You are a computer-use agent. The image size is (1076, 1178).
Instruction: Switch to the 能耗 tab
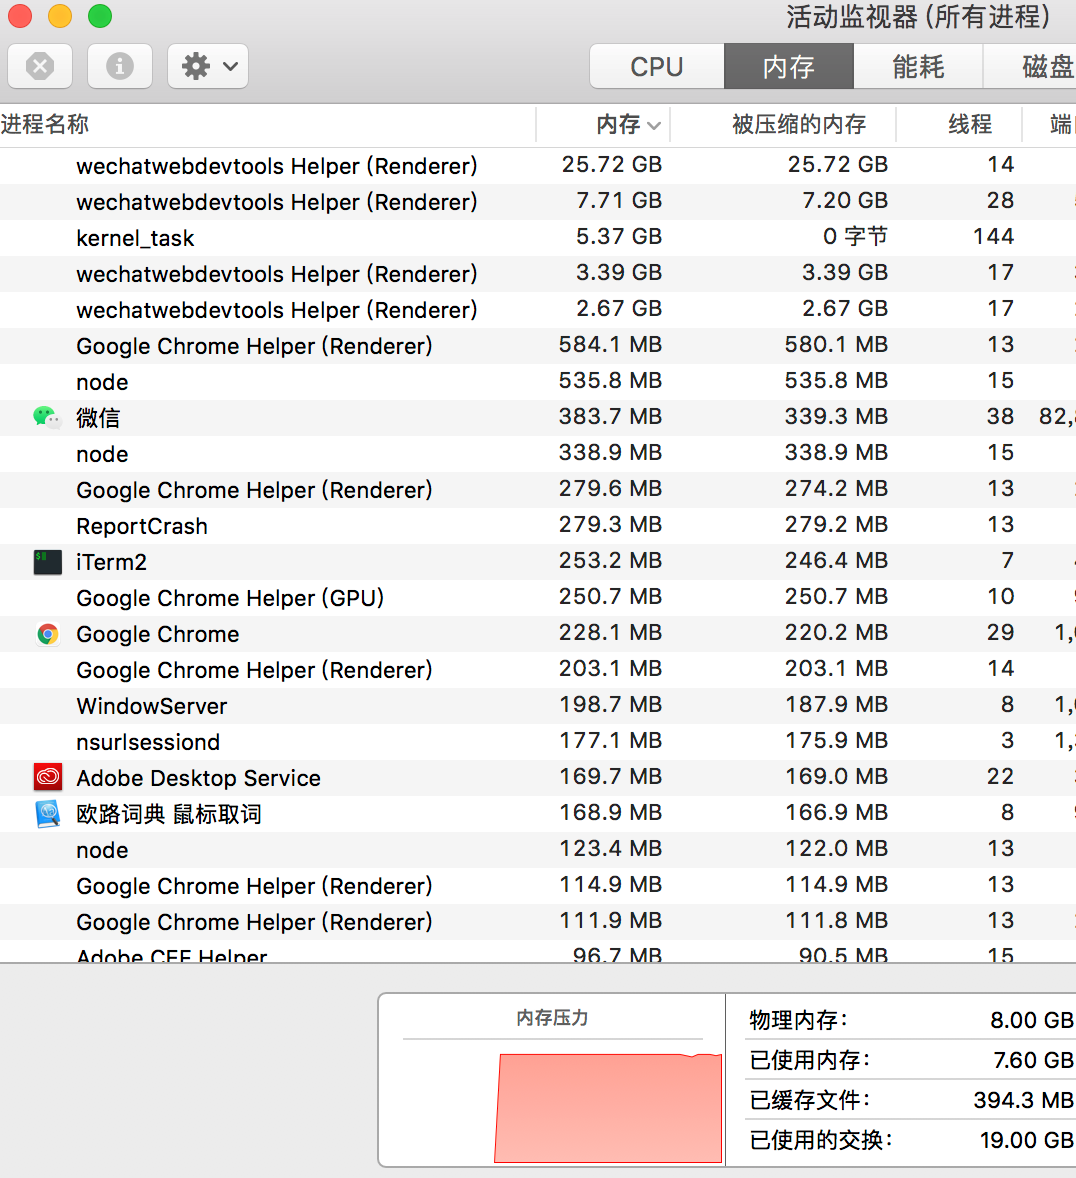click(918, 66)
